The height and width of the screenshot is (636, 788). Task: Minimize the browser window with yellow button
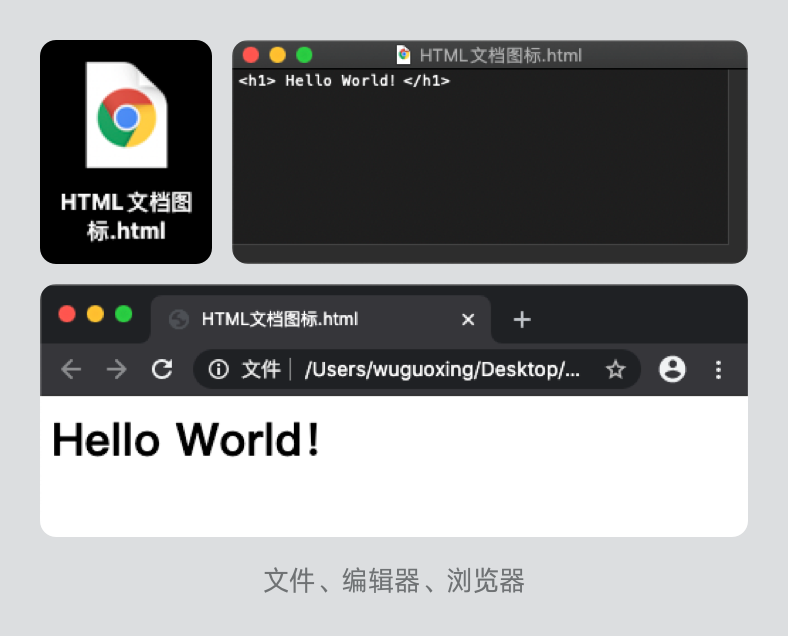(95, 314)
